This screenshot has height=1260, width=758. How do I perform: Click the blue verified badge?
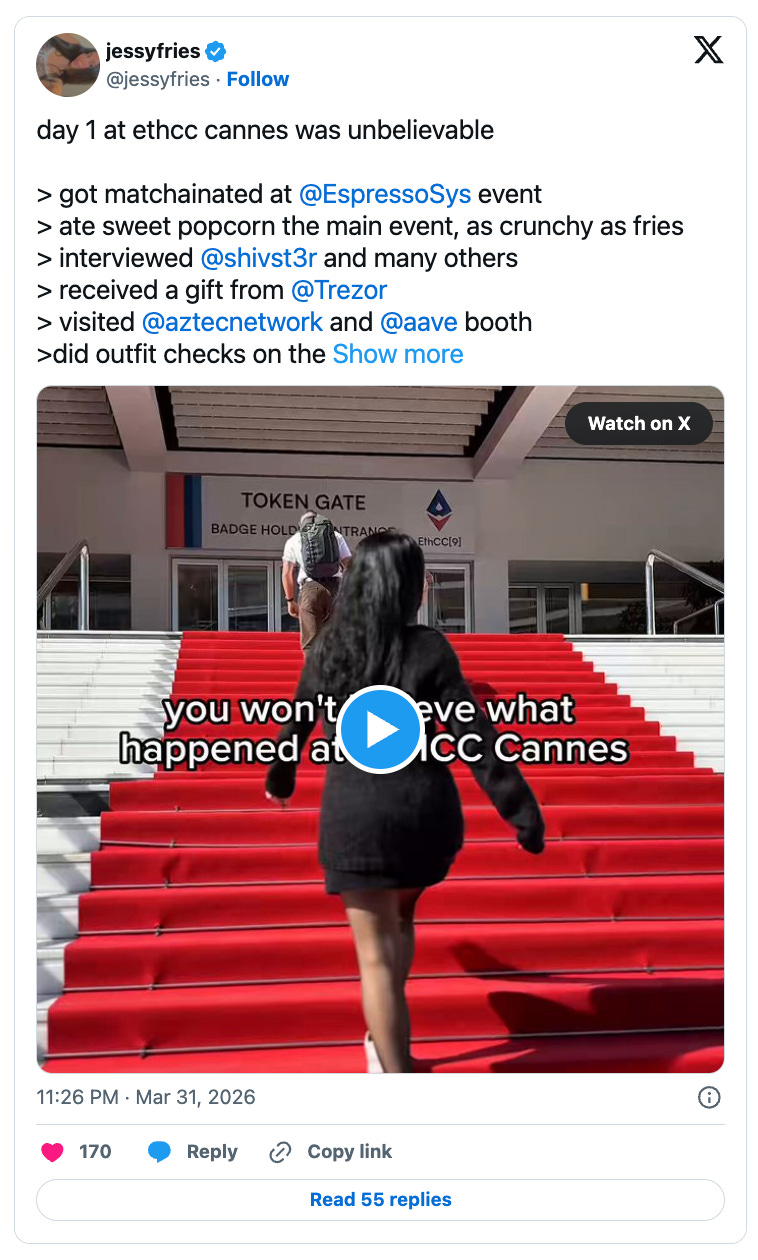215,51
